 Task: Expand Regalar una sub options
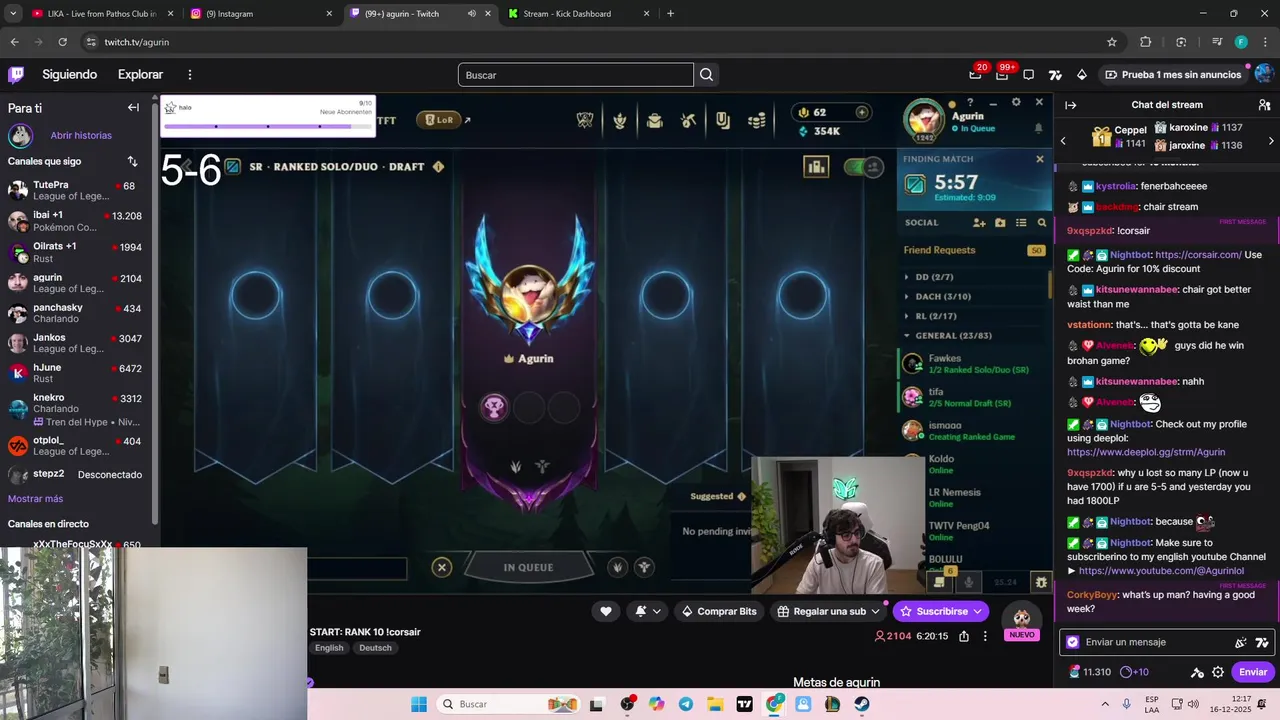(875, 611)
